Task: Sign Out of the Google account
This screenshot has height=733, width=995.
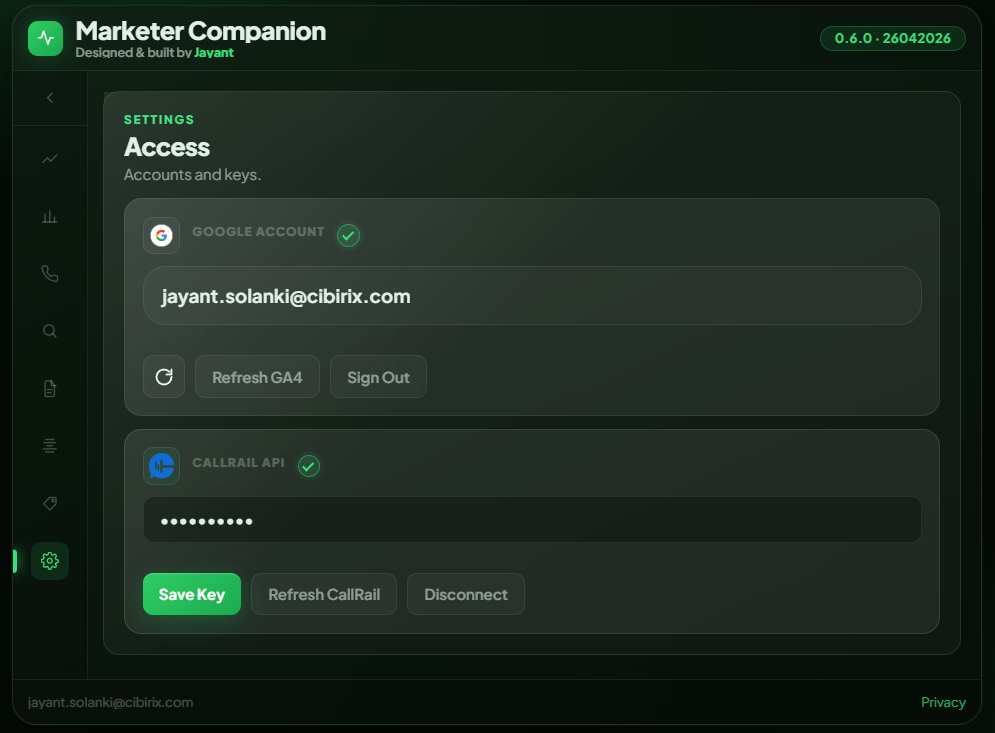Action: point(378,377)
